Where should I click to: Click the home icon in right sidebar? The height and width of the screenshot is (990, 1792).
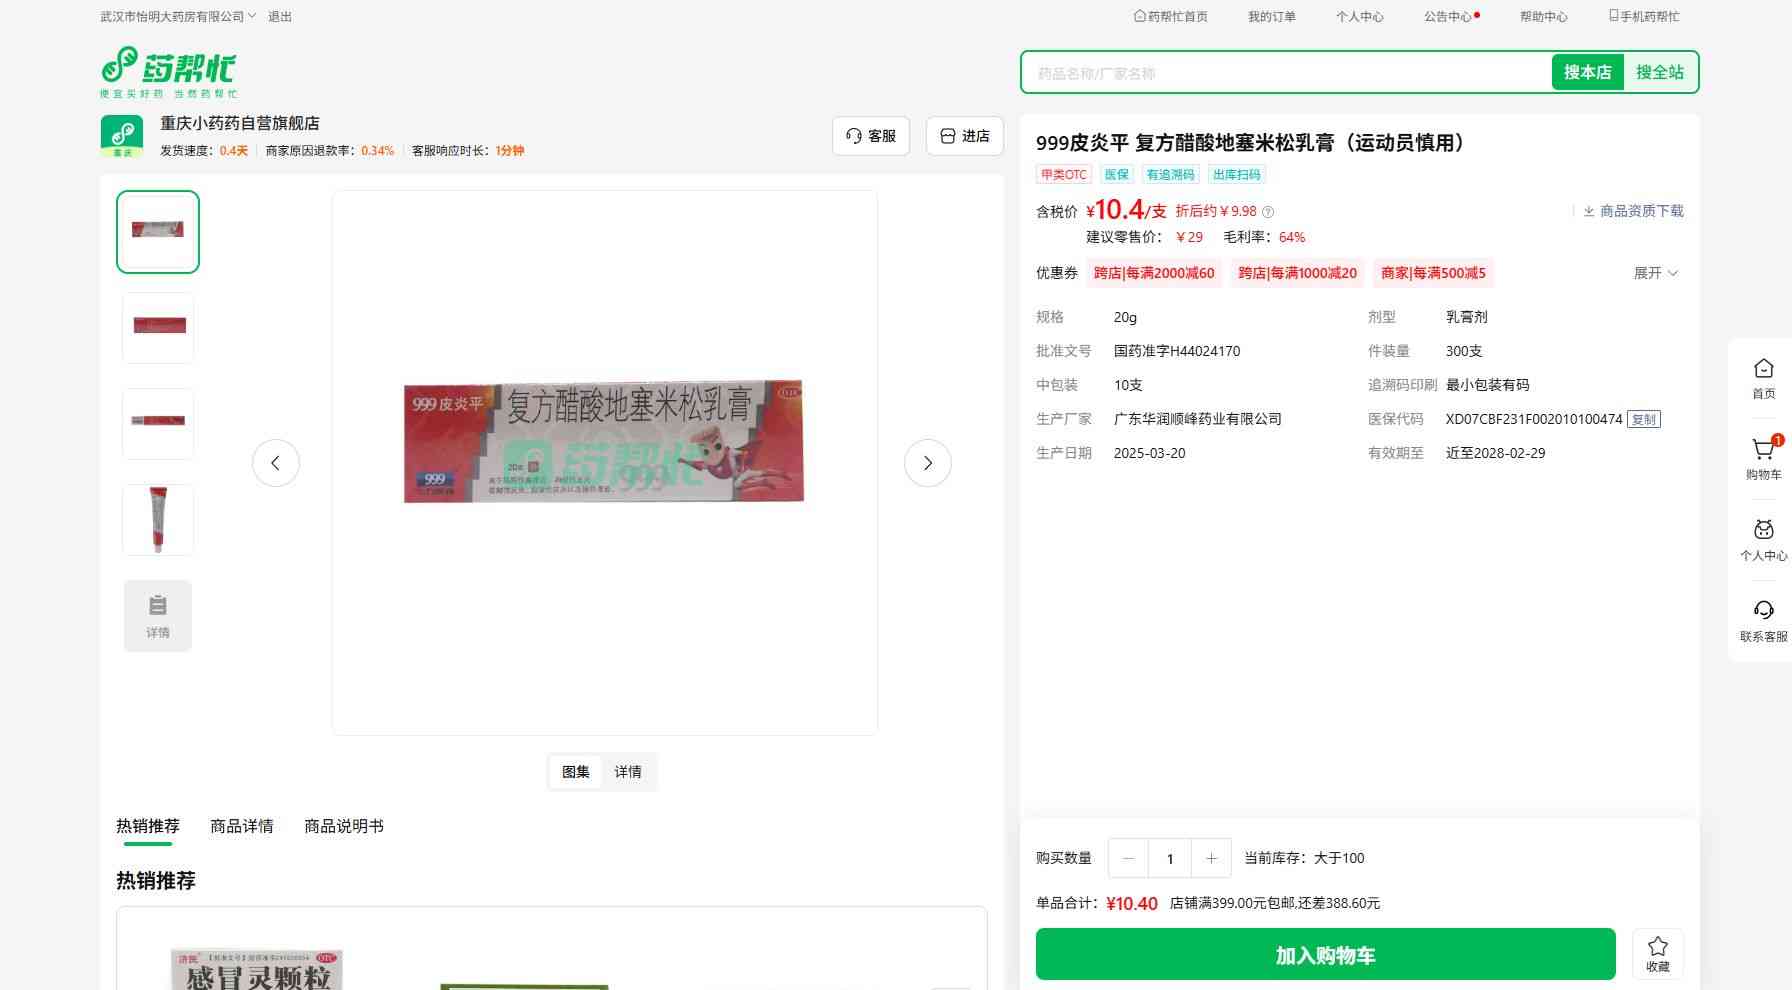tap(1763, 368)
